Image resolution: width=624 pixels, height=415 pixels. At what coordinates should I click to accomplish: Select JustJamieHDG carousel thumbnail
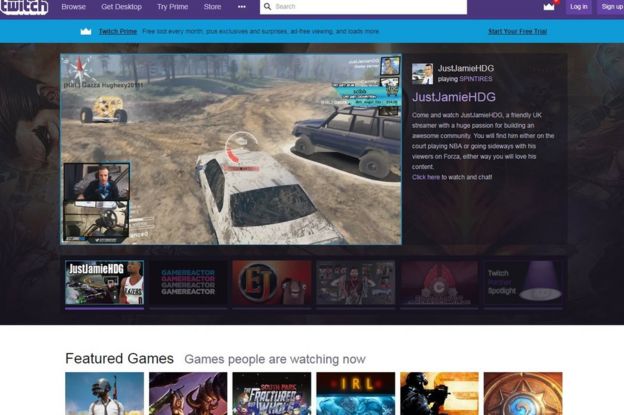[x=104, y=283]
